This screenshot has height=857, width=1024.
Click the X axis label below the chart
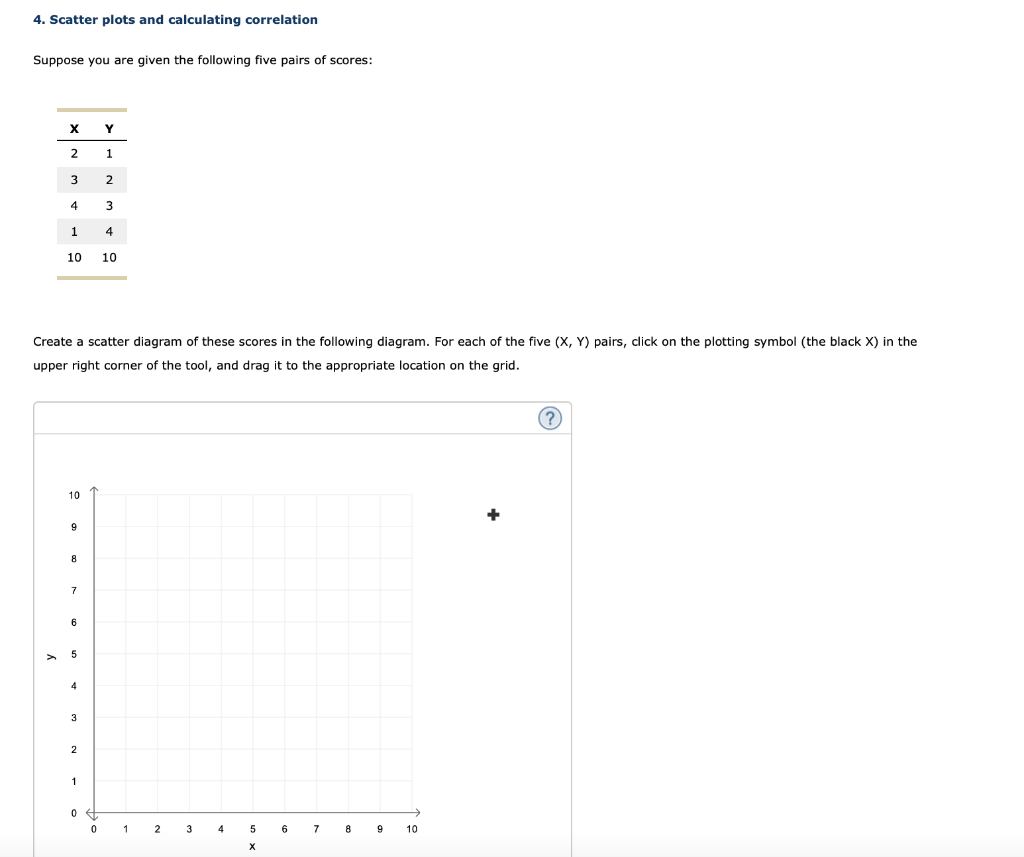click(252, 845)
